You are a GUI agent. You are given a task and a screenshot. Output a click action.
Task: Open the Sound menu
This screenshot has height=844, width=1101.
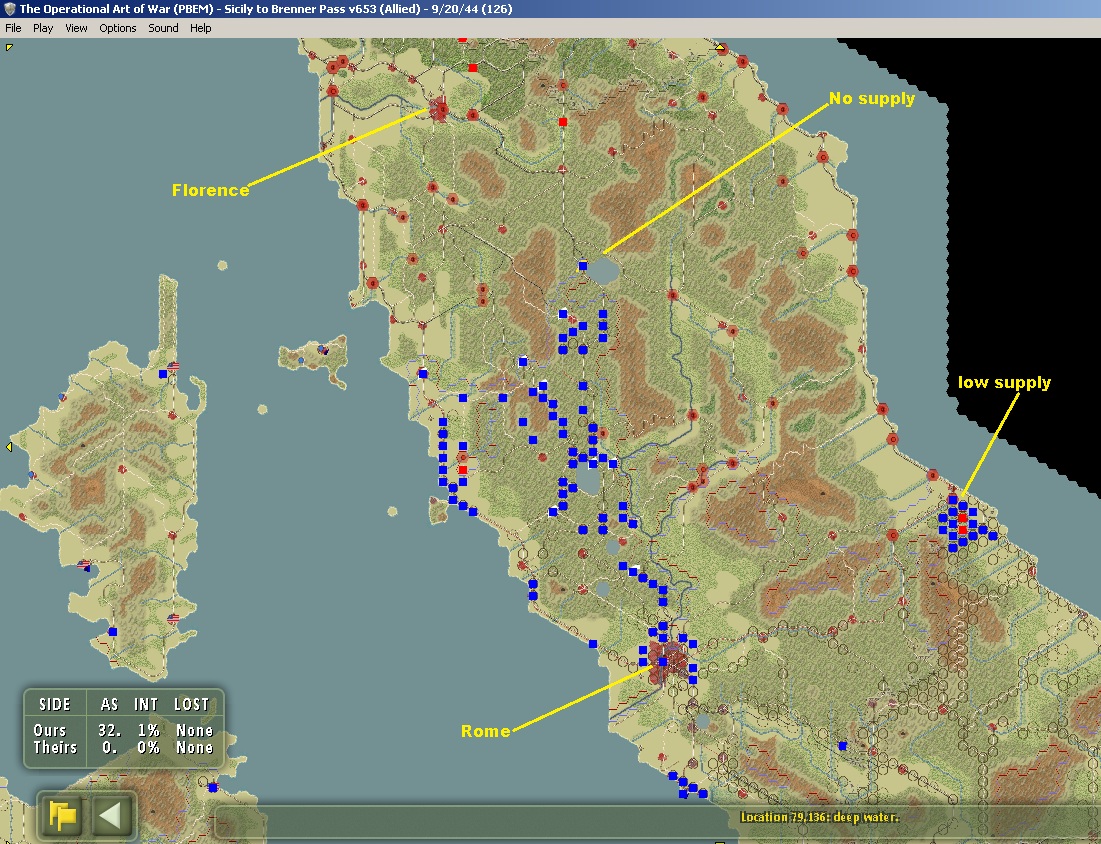click(163, 28)
